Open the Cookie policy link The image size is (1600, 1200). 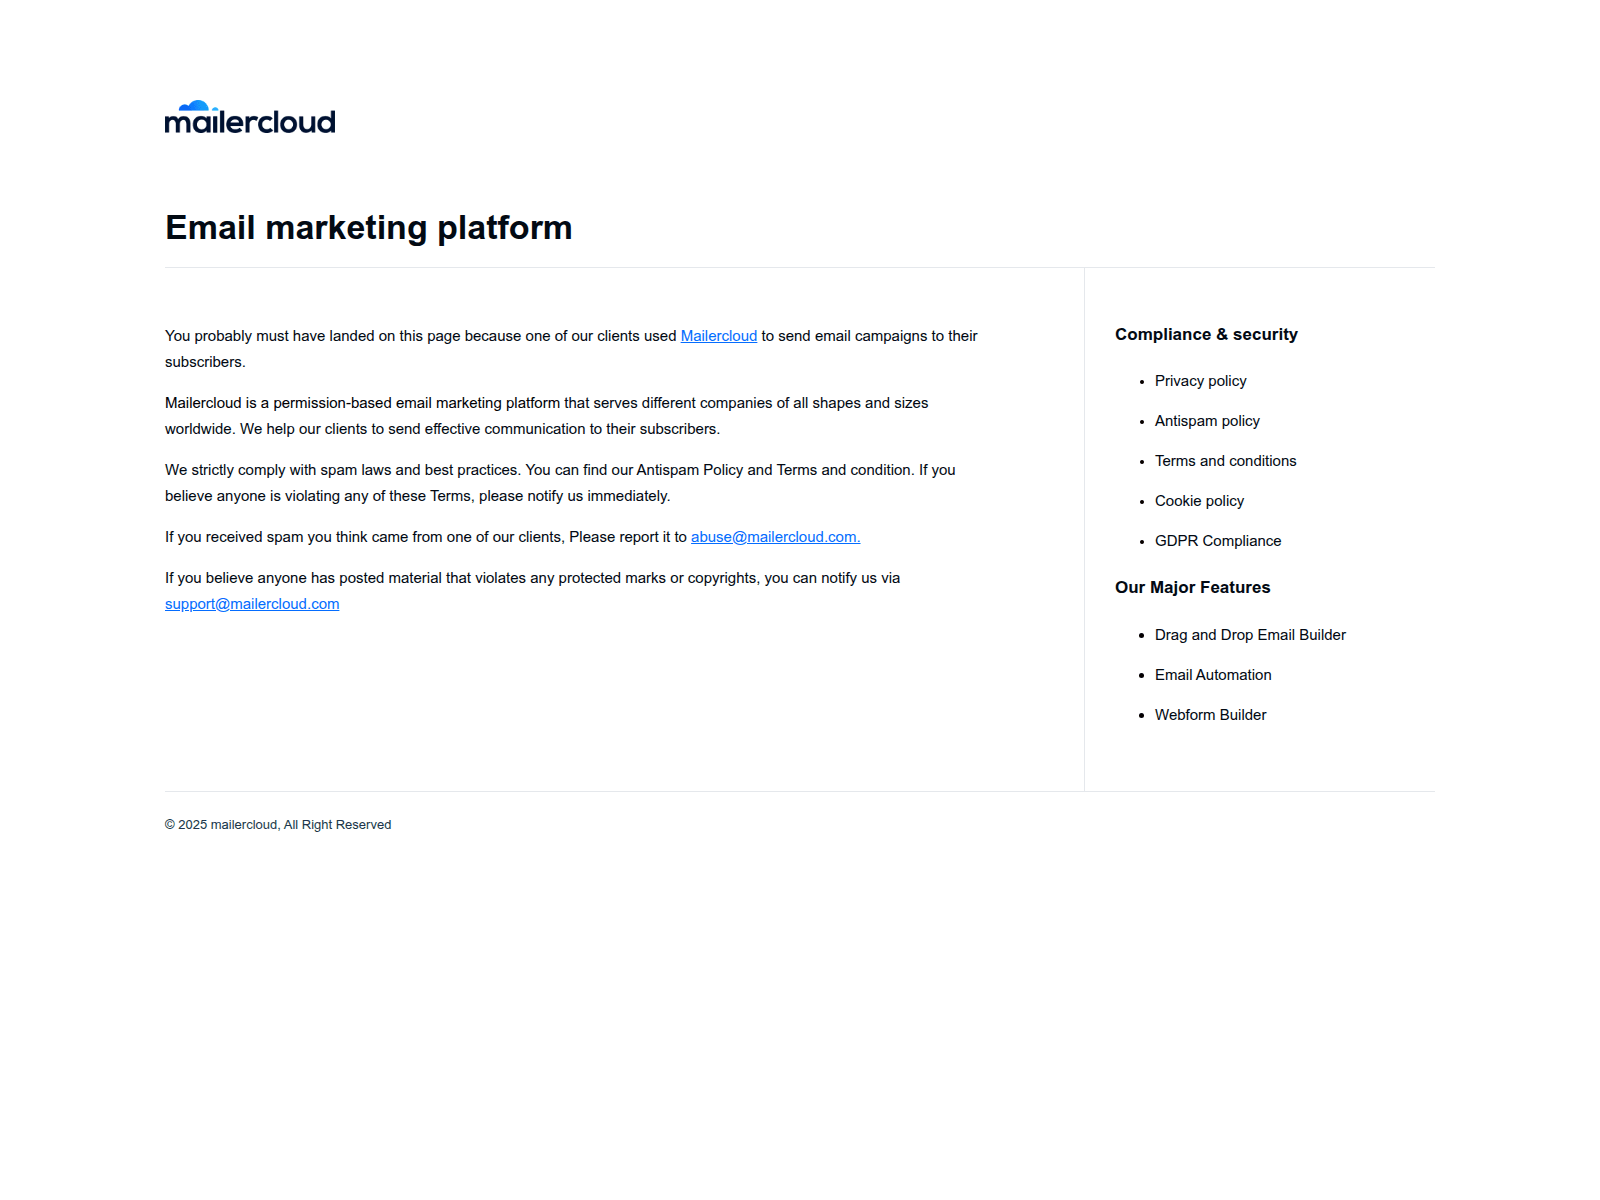pyautogui.click(x=1199, y=501)
